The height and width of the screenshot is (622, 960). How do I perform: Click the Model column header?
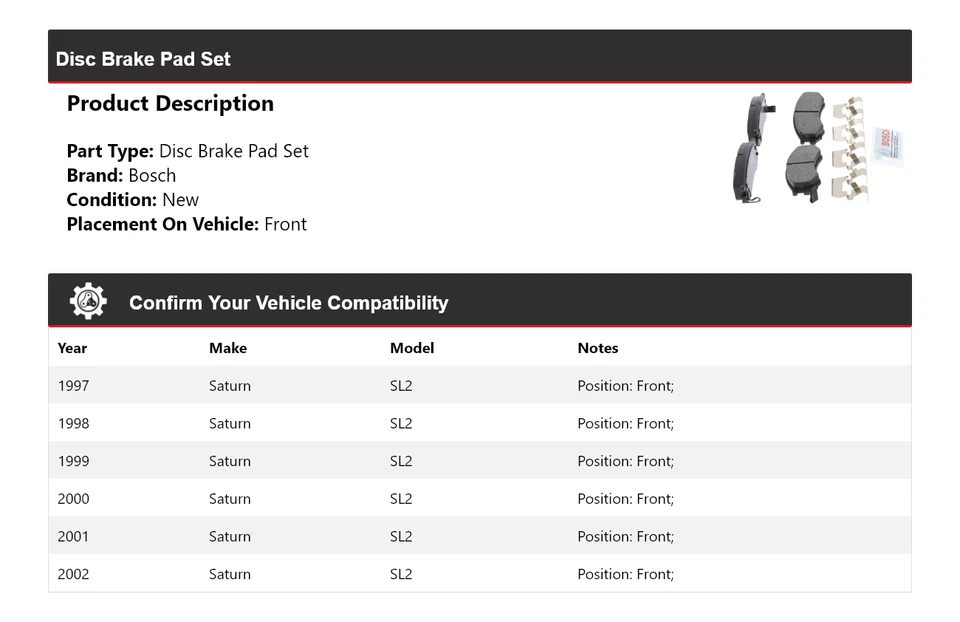pos(412,348)
